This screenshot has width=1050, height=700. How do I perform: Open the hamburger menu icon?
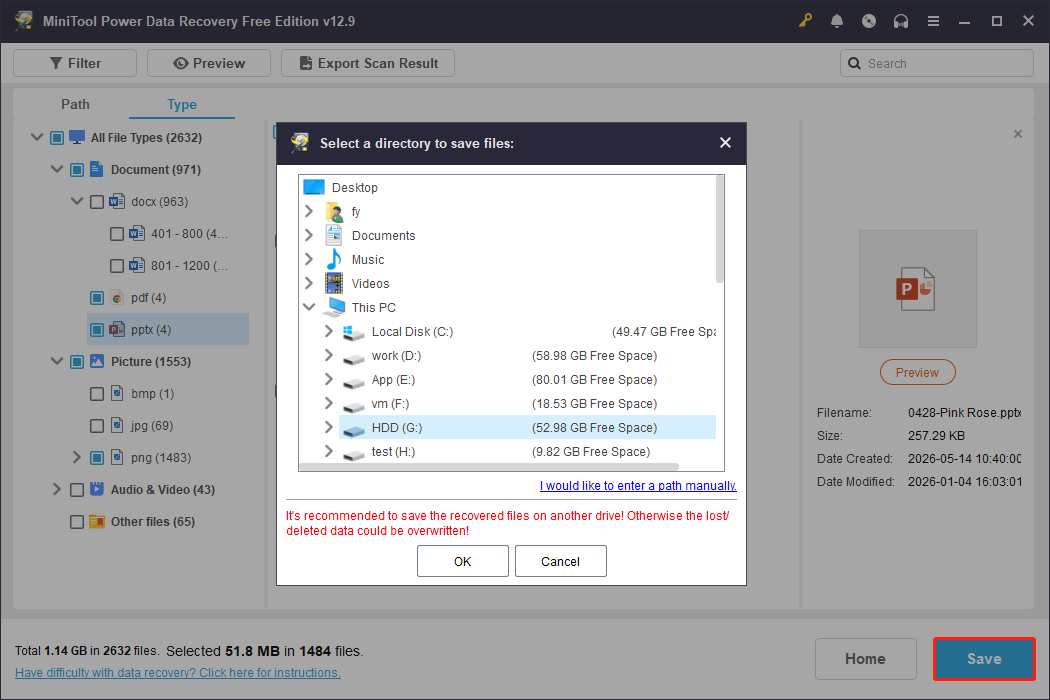click(933, 21)
